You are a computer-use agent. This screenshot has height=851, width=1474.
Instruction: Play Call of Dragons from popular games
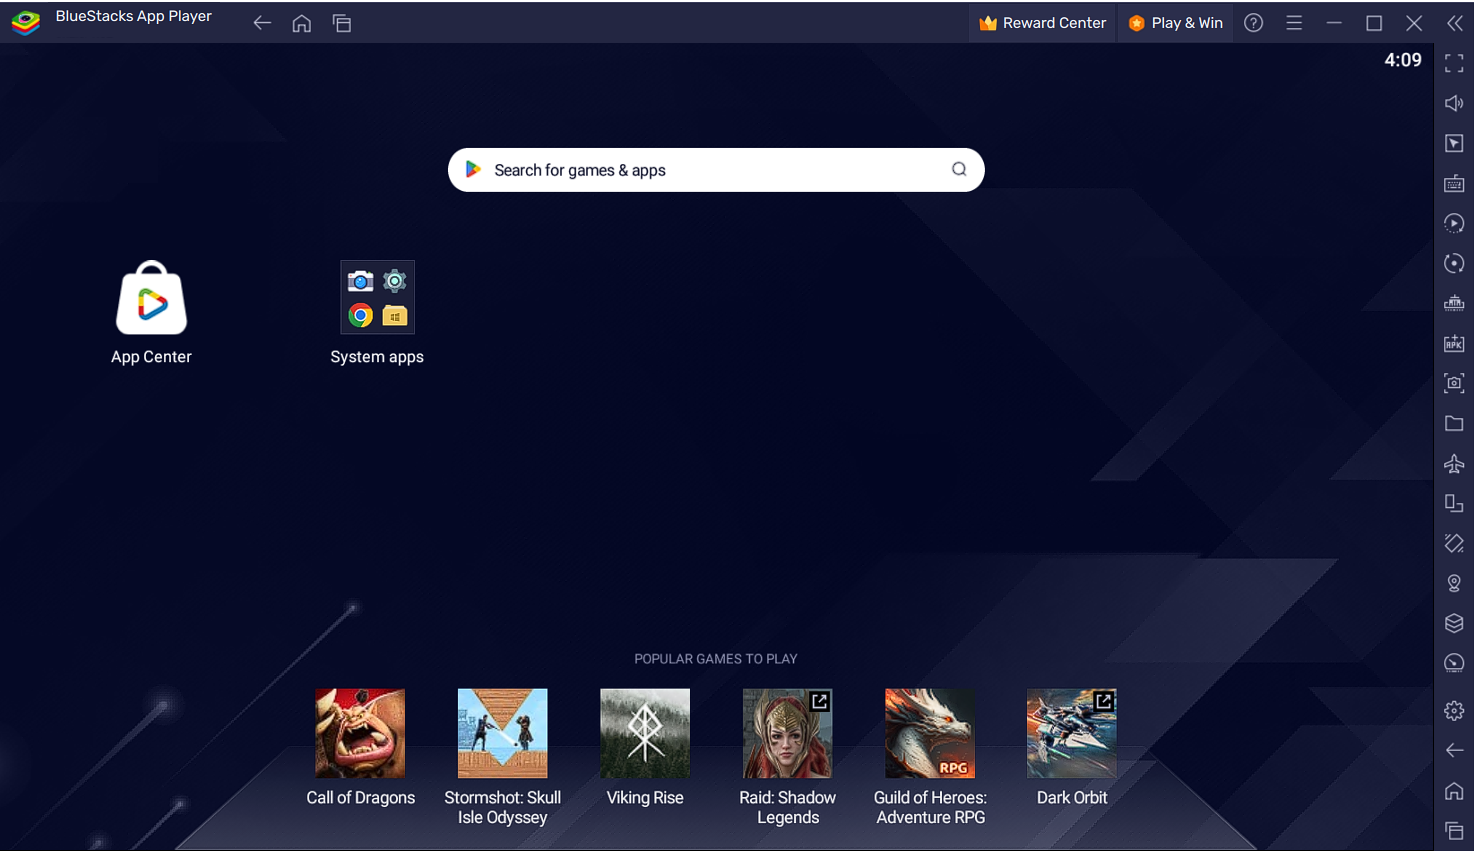(360, 733)
